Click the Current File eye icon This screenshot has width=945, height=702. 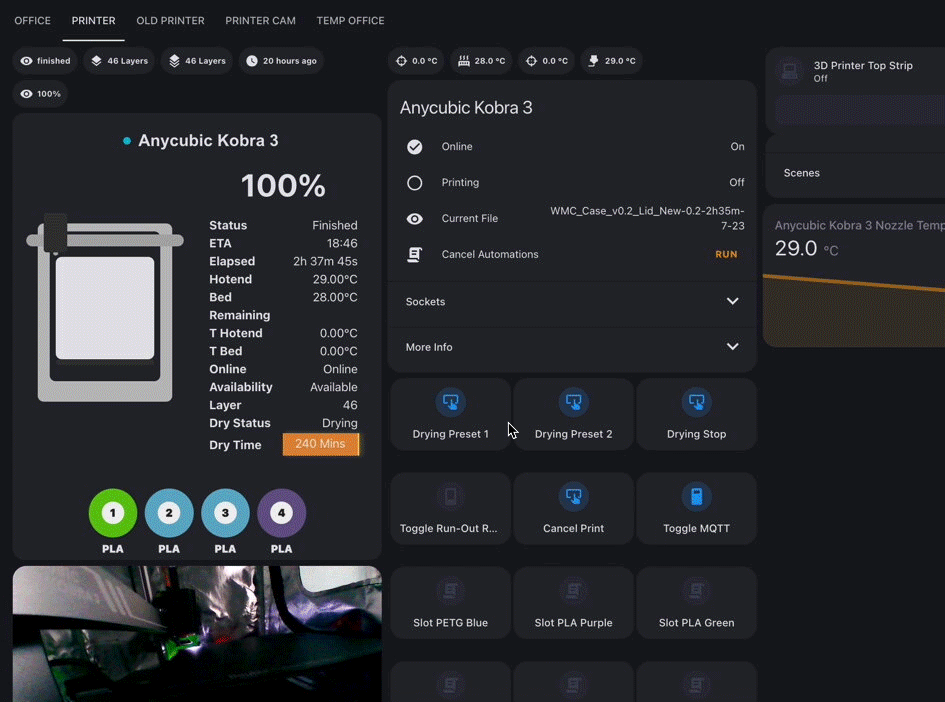[x=415, y=219]
